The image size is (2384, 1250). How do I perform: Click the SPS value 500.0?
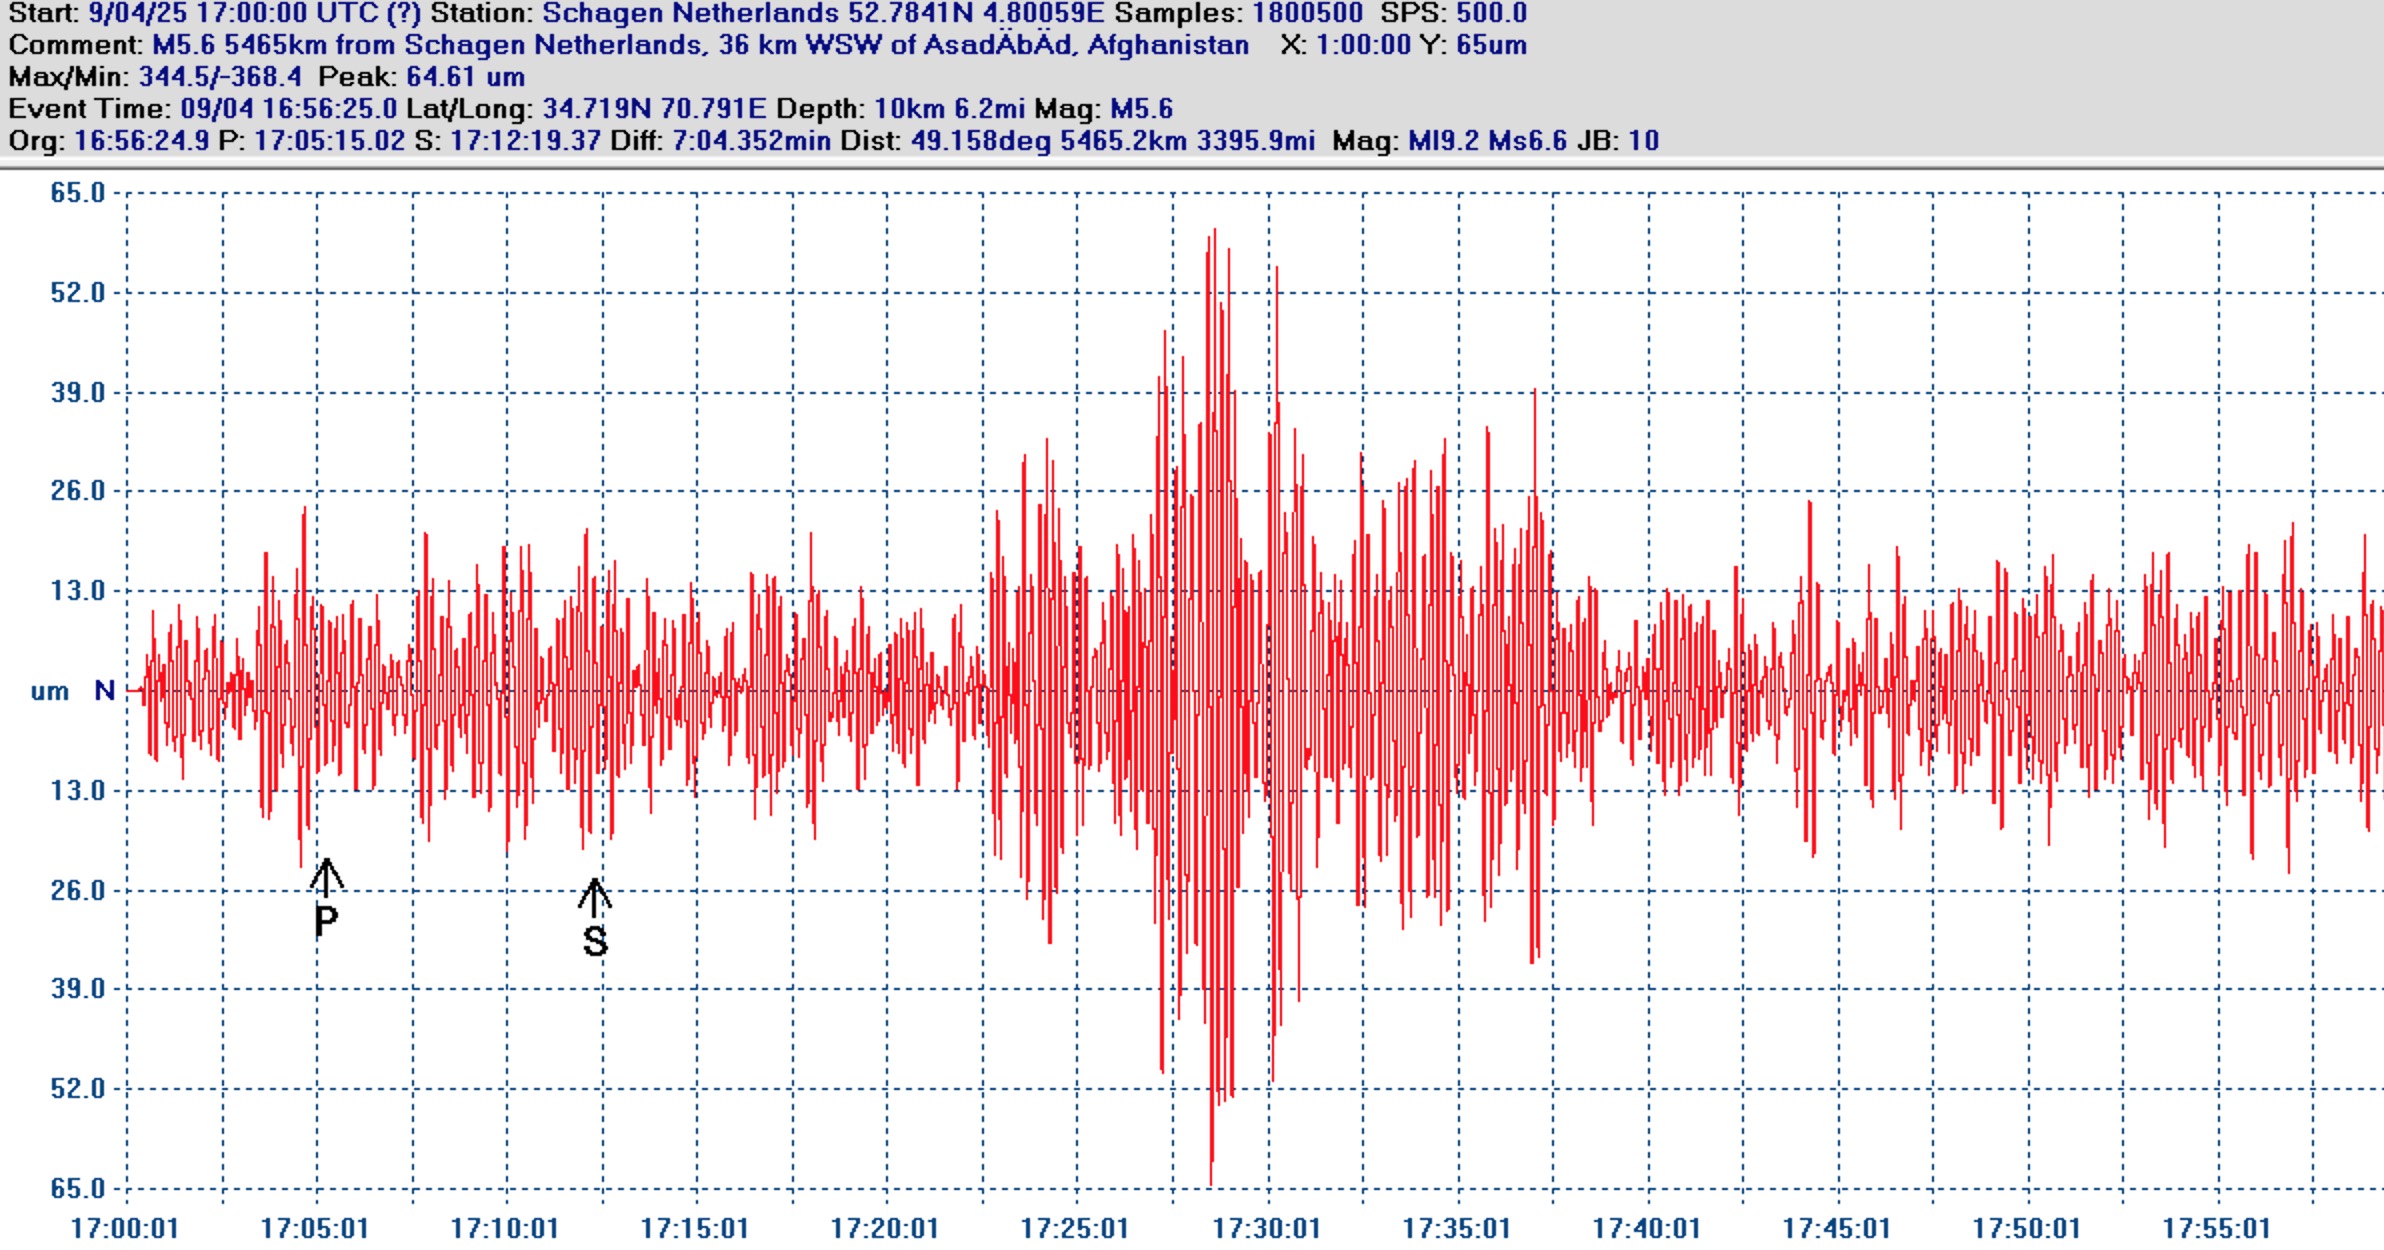pyautogui.click(x=1490, y=14)
